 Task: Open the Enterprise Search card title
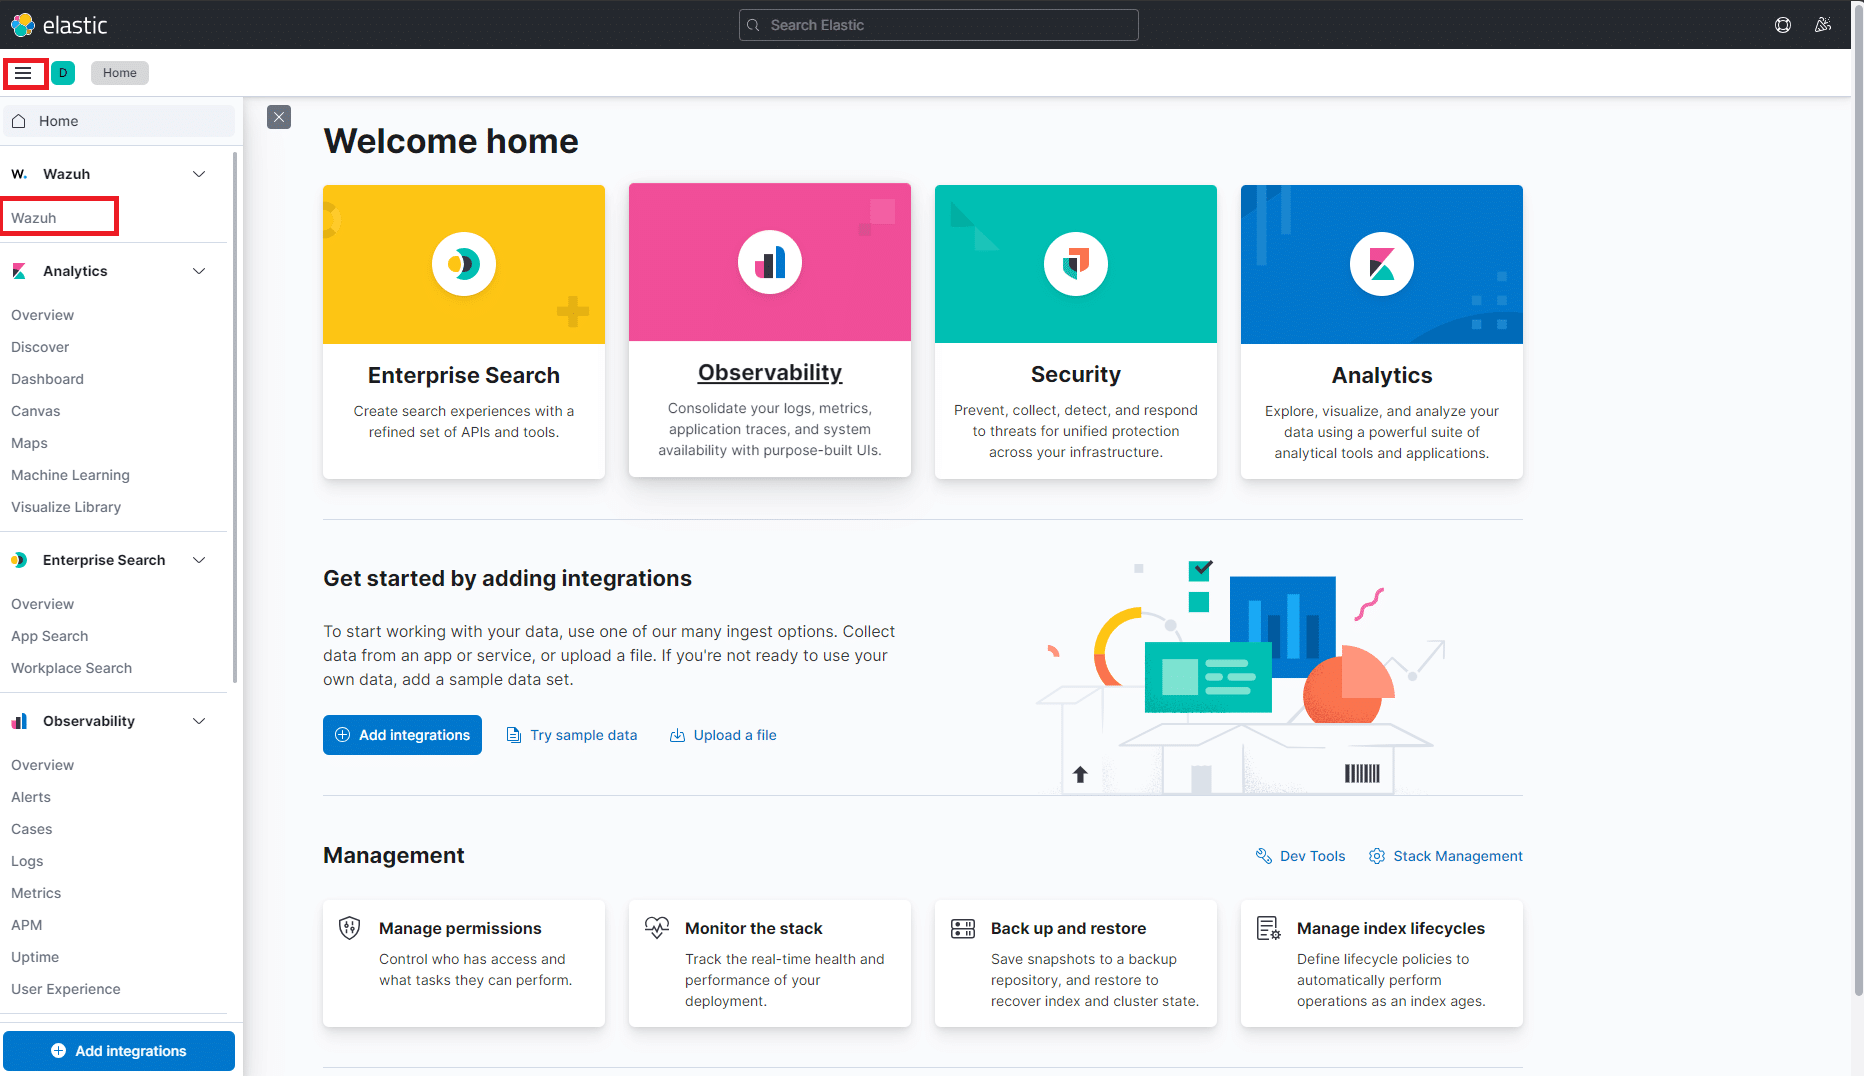[x=464, y=375]
